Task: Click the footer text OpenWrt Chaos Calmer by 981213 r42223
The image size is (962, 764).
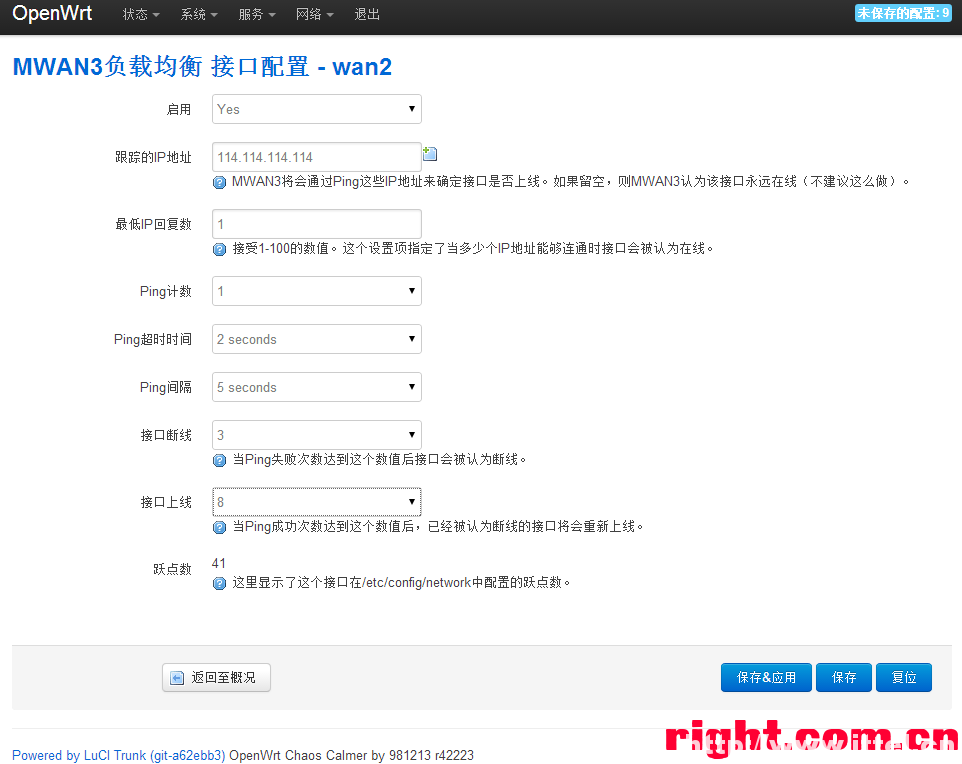Action: [x=352, y=755]
